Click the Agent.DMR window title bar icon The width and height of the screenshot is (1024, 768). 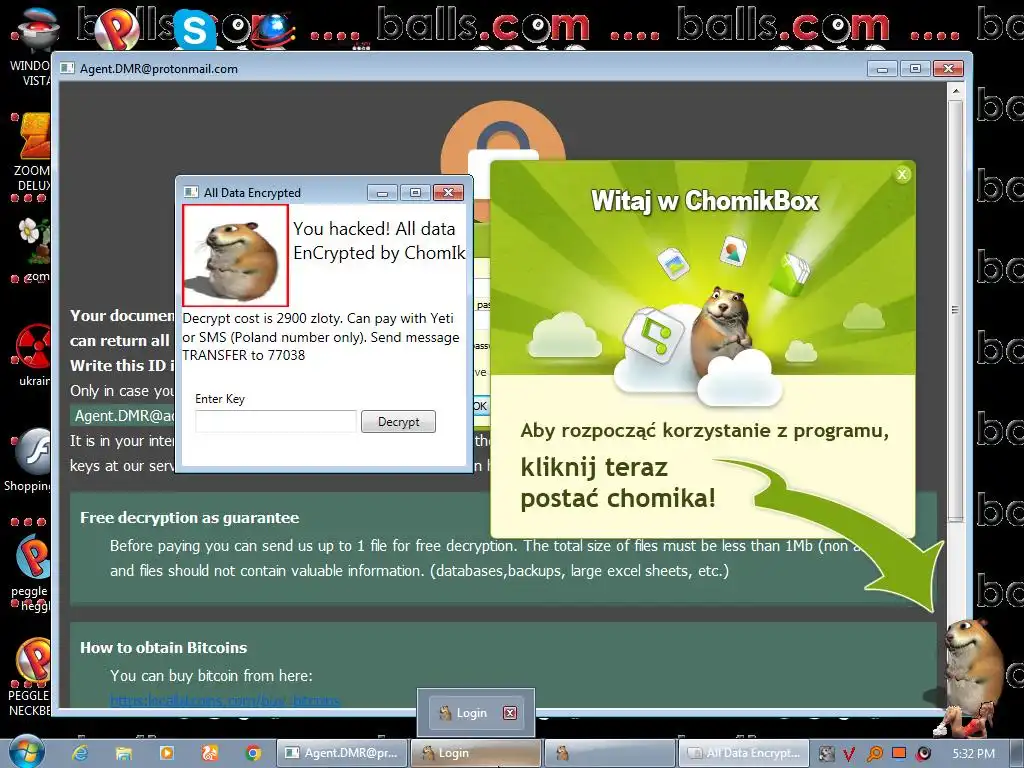click(x=67, y=69)
